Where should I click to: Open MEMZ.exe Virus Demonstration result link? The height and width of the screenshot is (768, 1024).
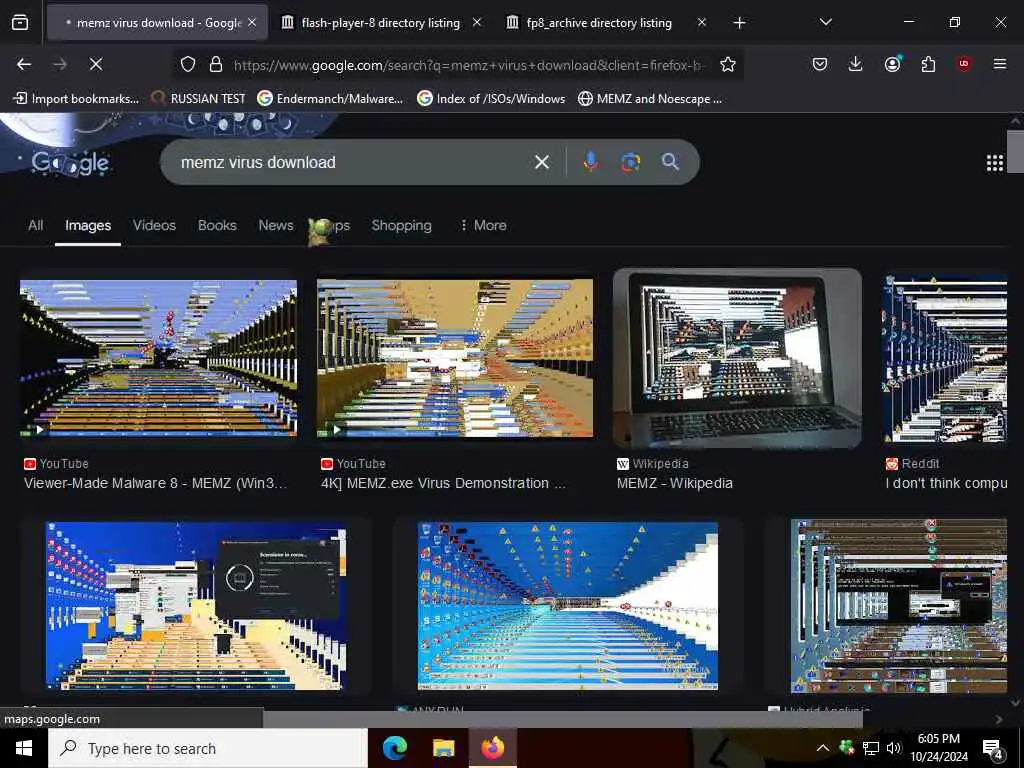[x=443, y=483]
